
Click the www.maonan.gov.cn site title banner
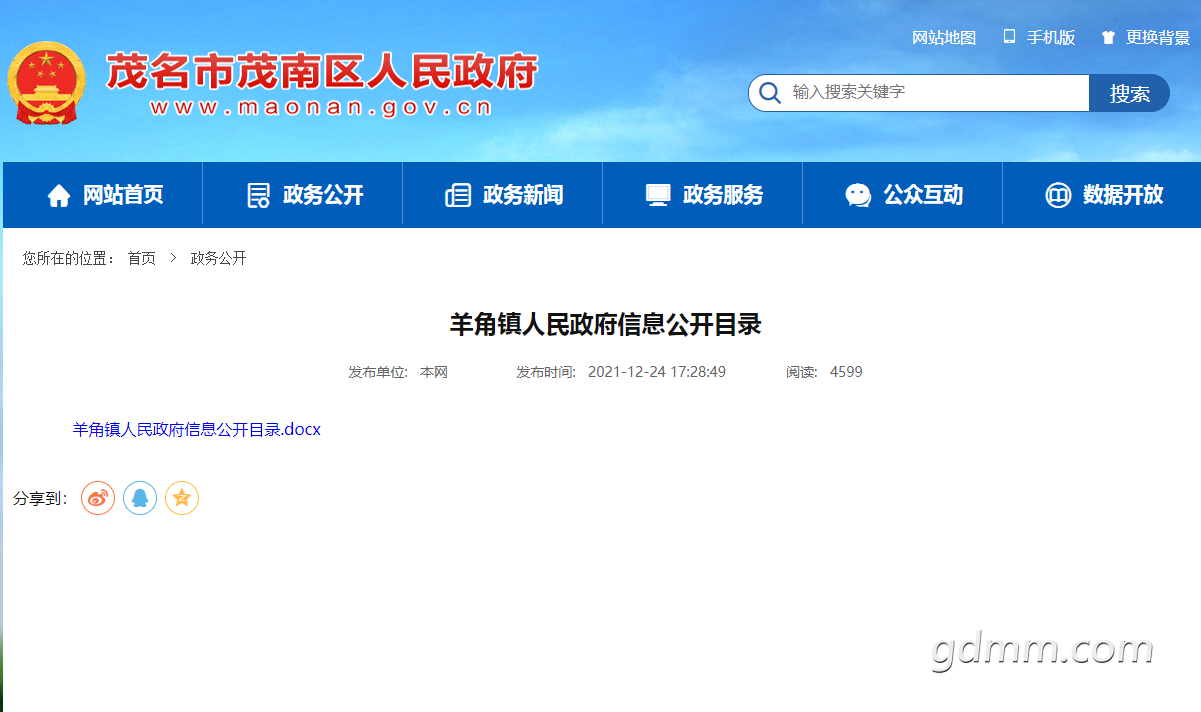321,106
